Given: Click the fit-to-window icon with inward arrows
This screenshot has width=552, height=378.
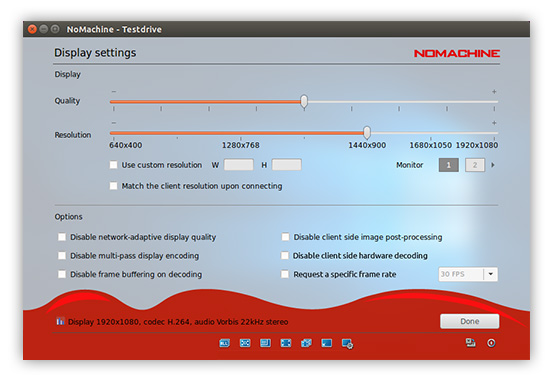Looking at the screenshot, I should tap(245, 343).
